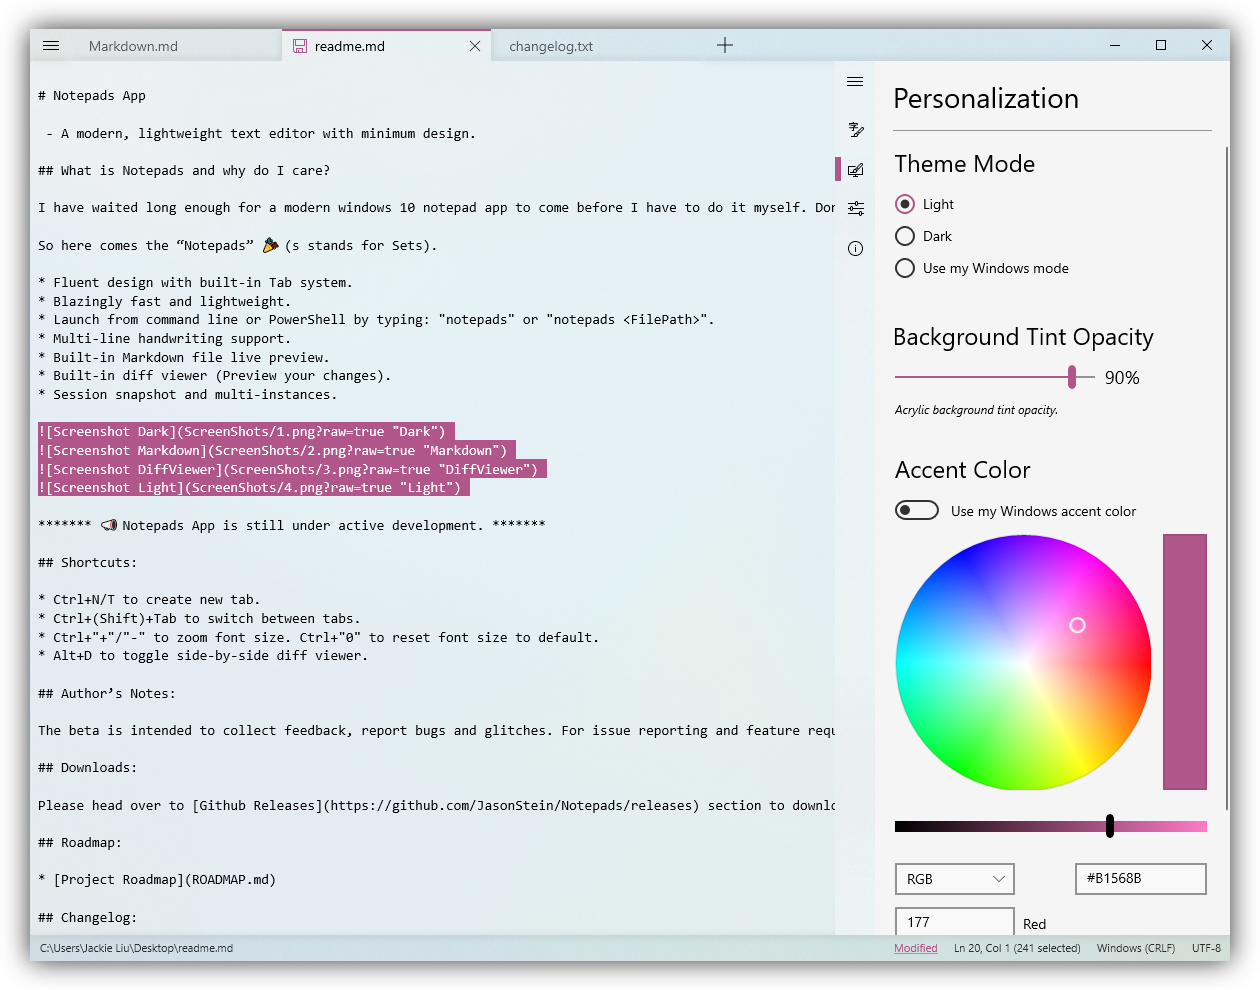1260x990 pixels.
Task: Click the 90% opacity value
Action: click(1122, 378)
